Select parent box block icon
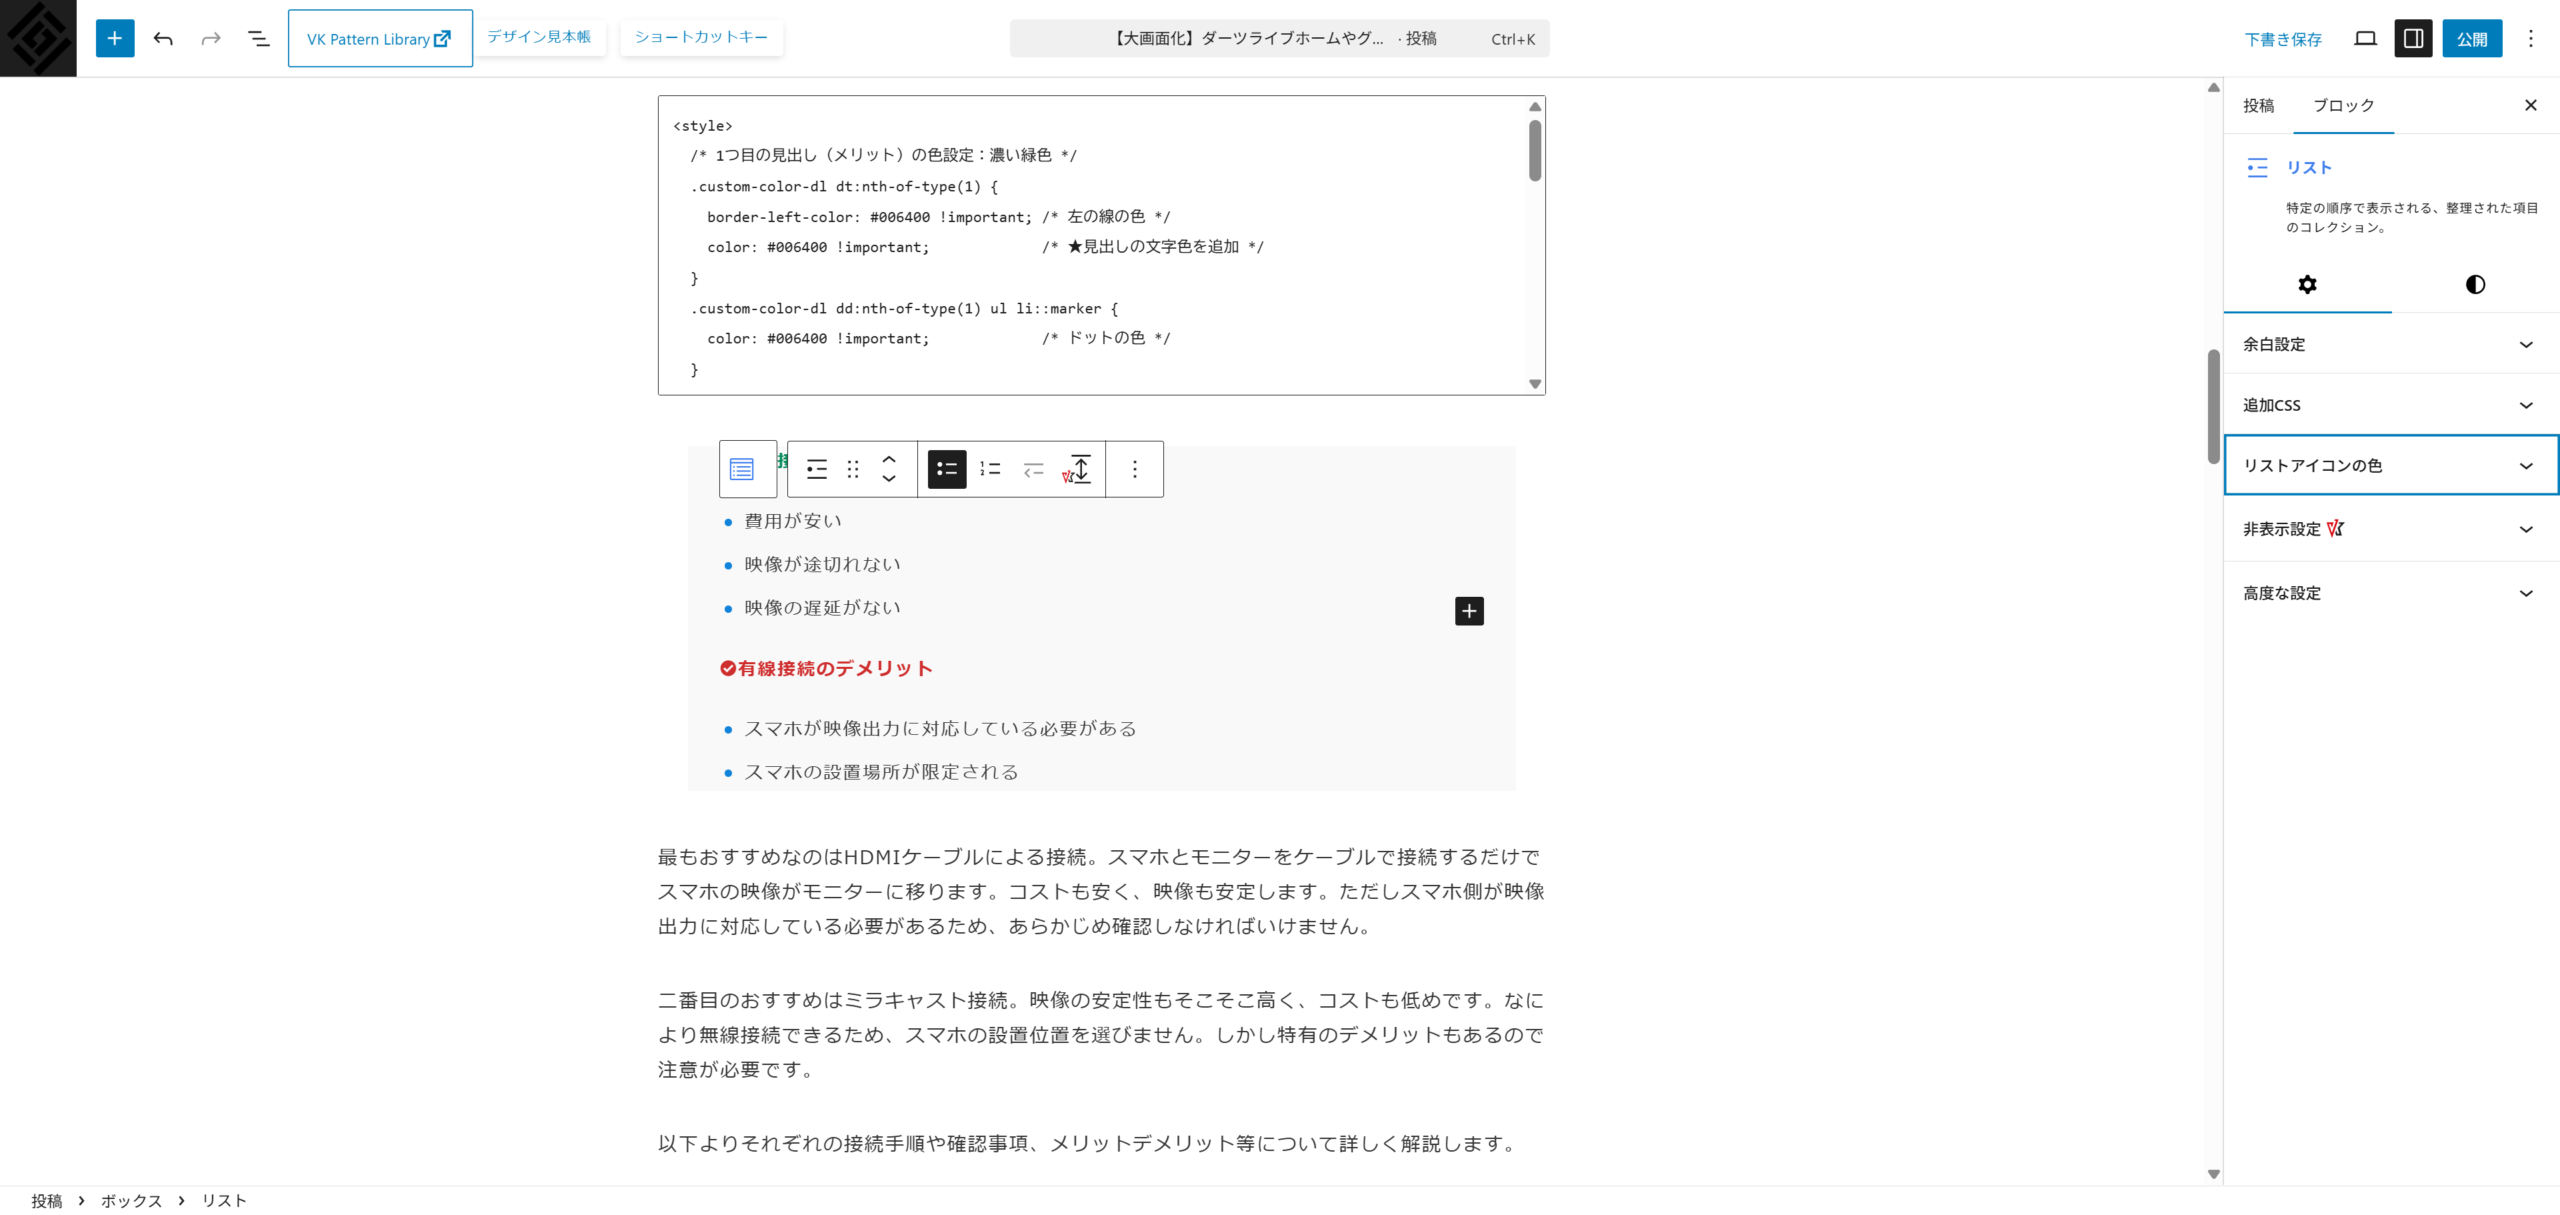Image resolution: width=2560 pixels, height=1215 pixels. pyautogui.click(x=742, y=469)
